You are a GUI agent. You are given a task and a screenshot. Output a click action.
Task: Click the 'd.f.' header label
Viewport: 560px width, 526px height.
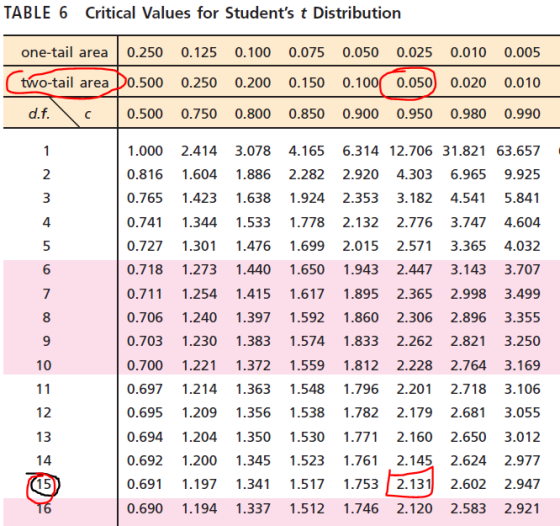coord(39,114)
